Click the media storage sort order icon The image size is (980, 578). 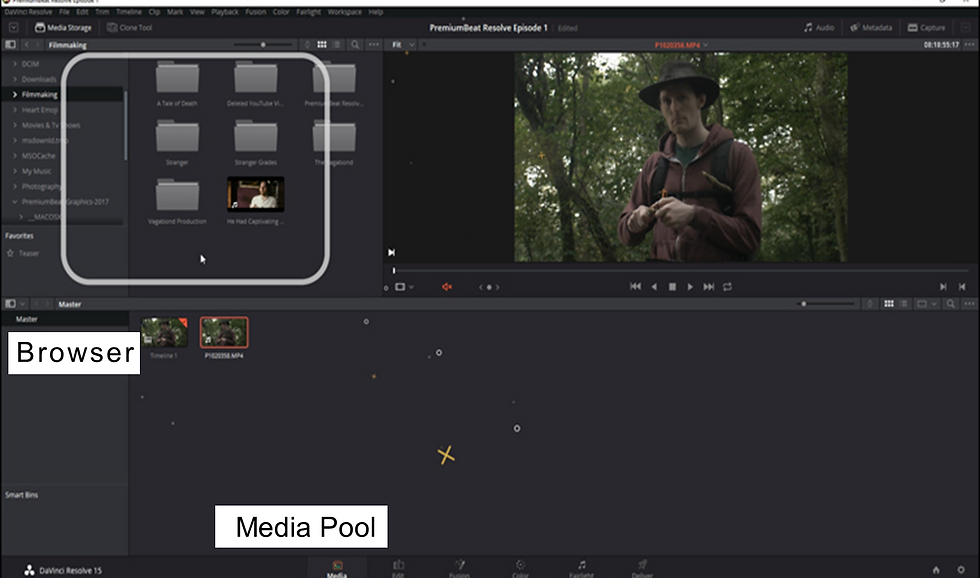click(x=307, y=45)
